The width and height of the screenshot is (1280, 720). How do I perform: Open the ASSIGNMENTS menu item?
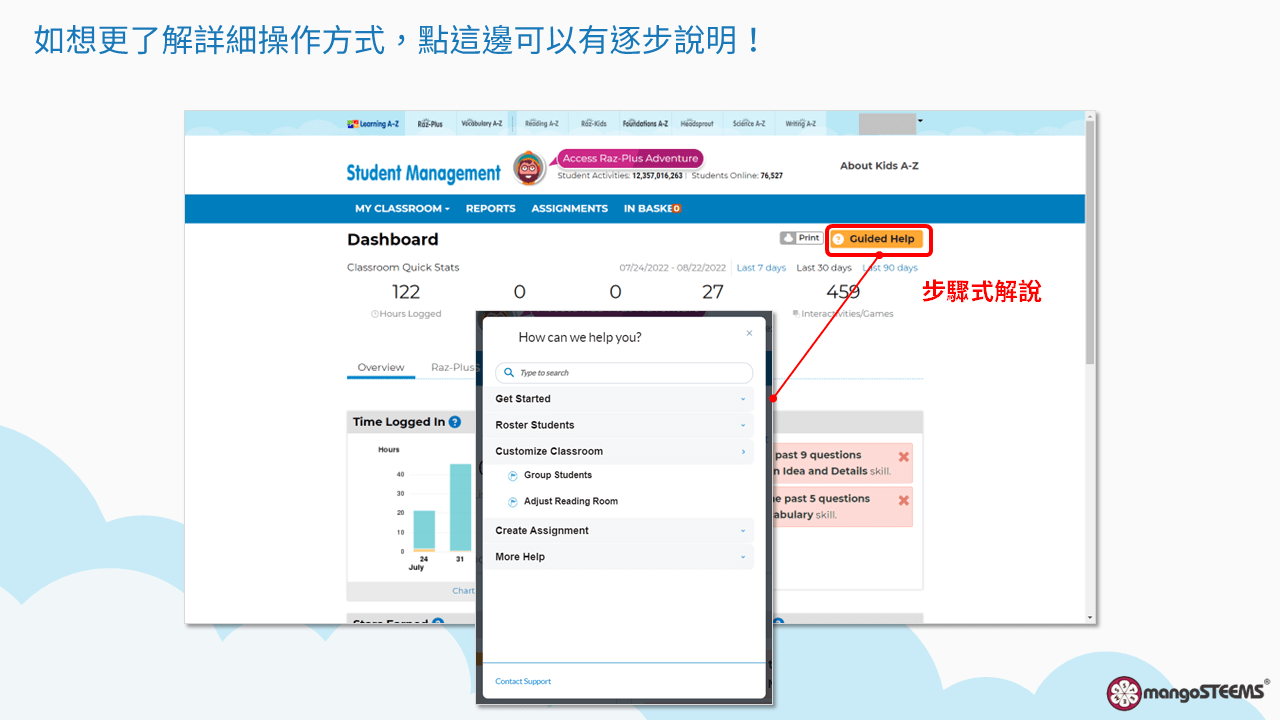570,208
